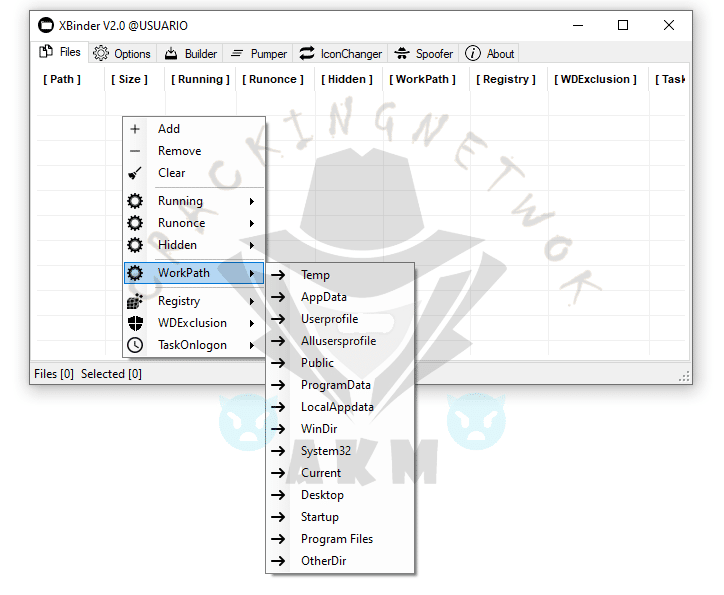Expand the Registry submenu arrow
The width and height of the screenshot is (724, 595).
click(252, 301)
